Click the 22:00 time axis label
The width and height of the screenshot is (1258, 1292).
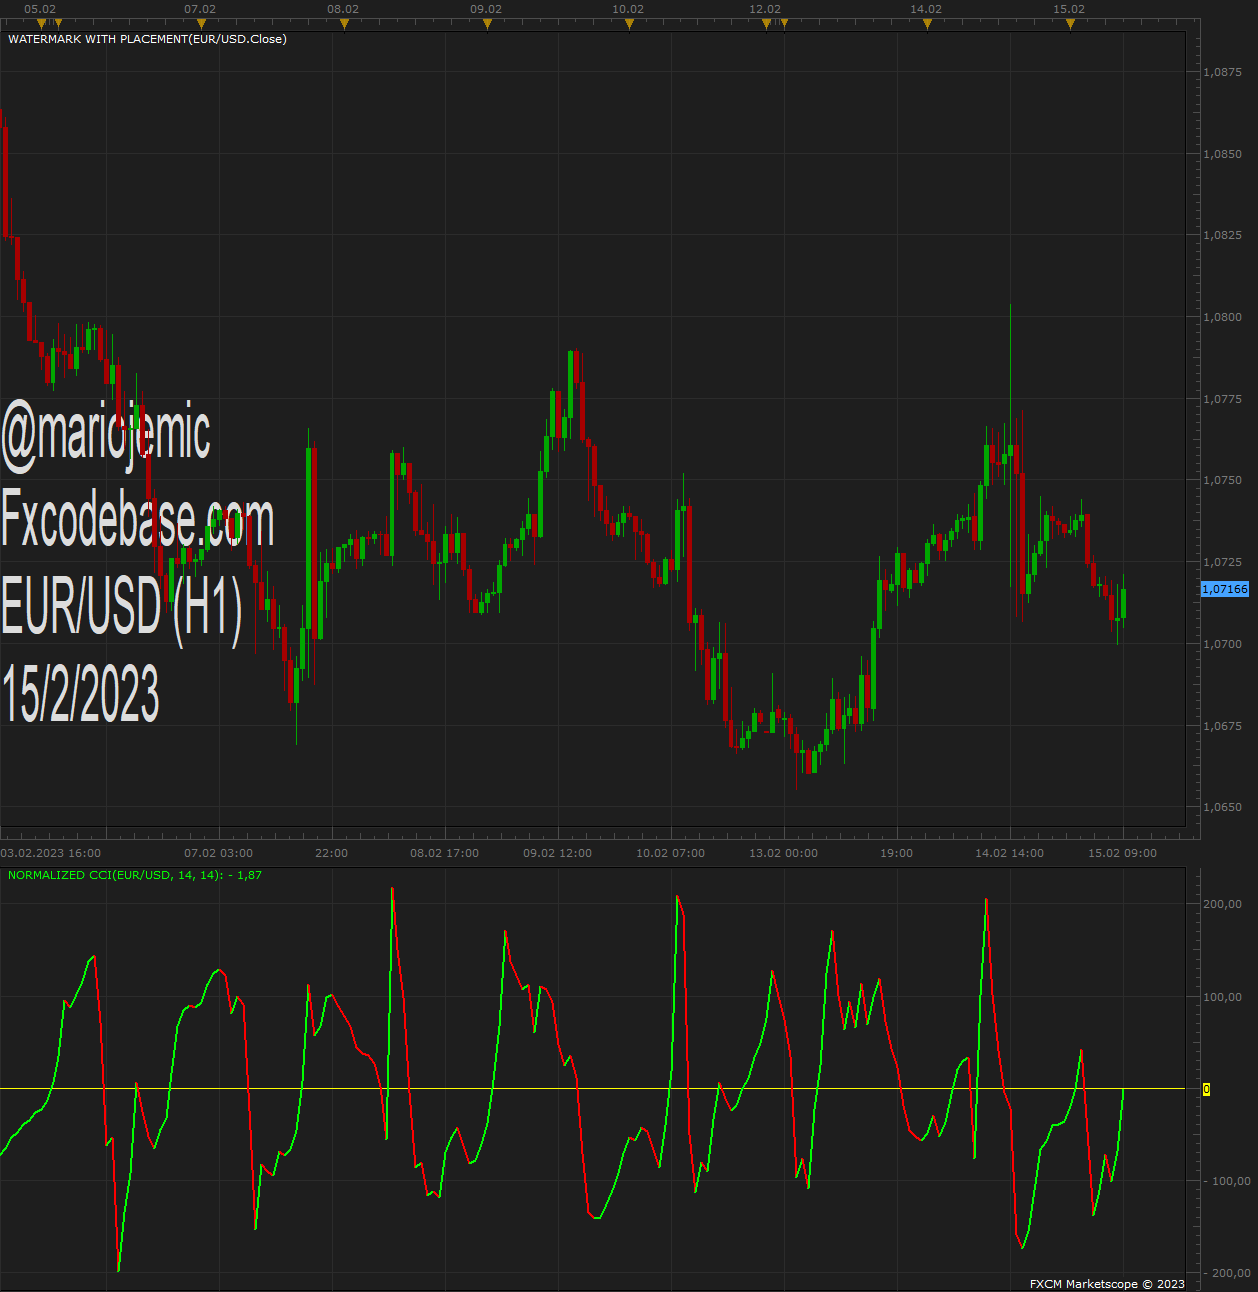coord(331,853)
